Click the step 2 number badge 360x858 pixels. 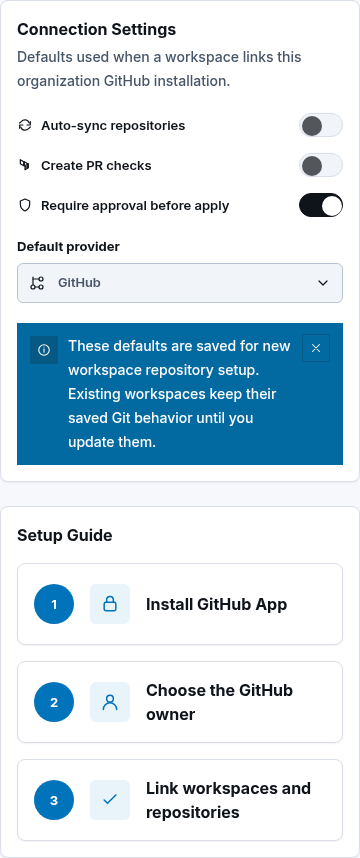coord(54,702)
